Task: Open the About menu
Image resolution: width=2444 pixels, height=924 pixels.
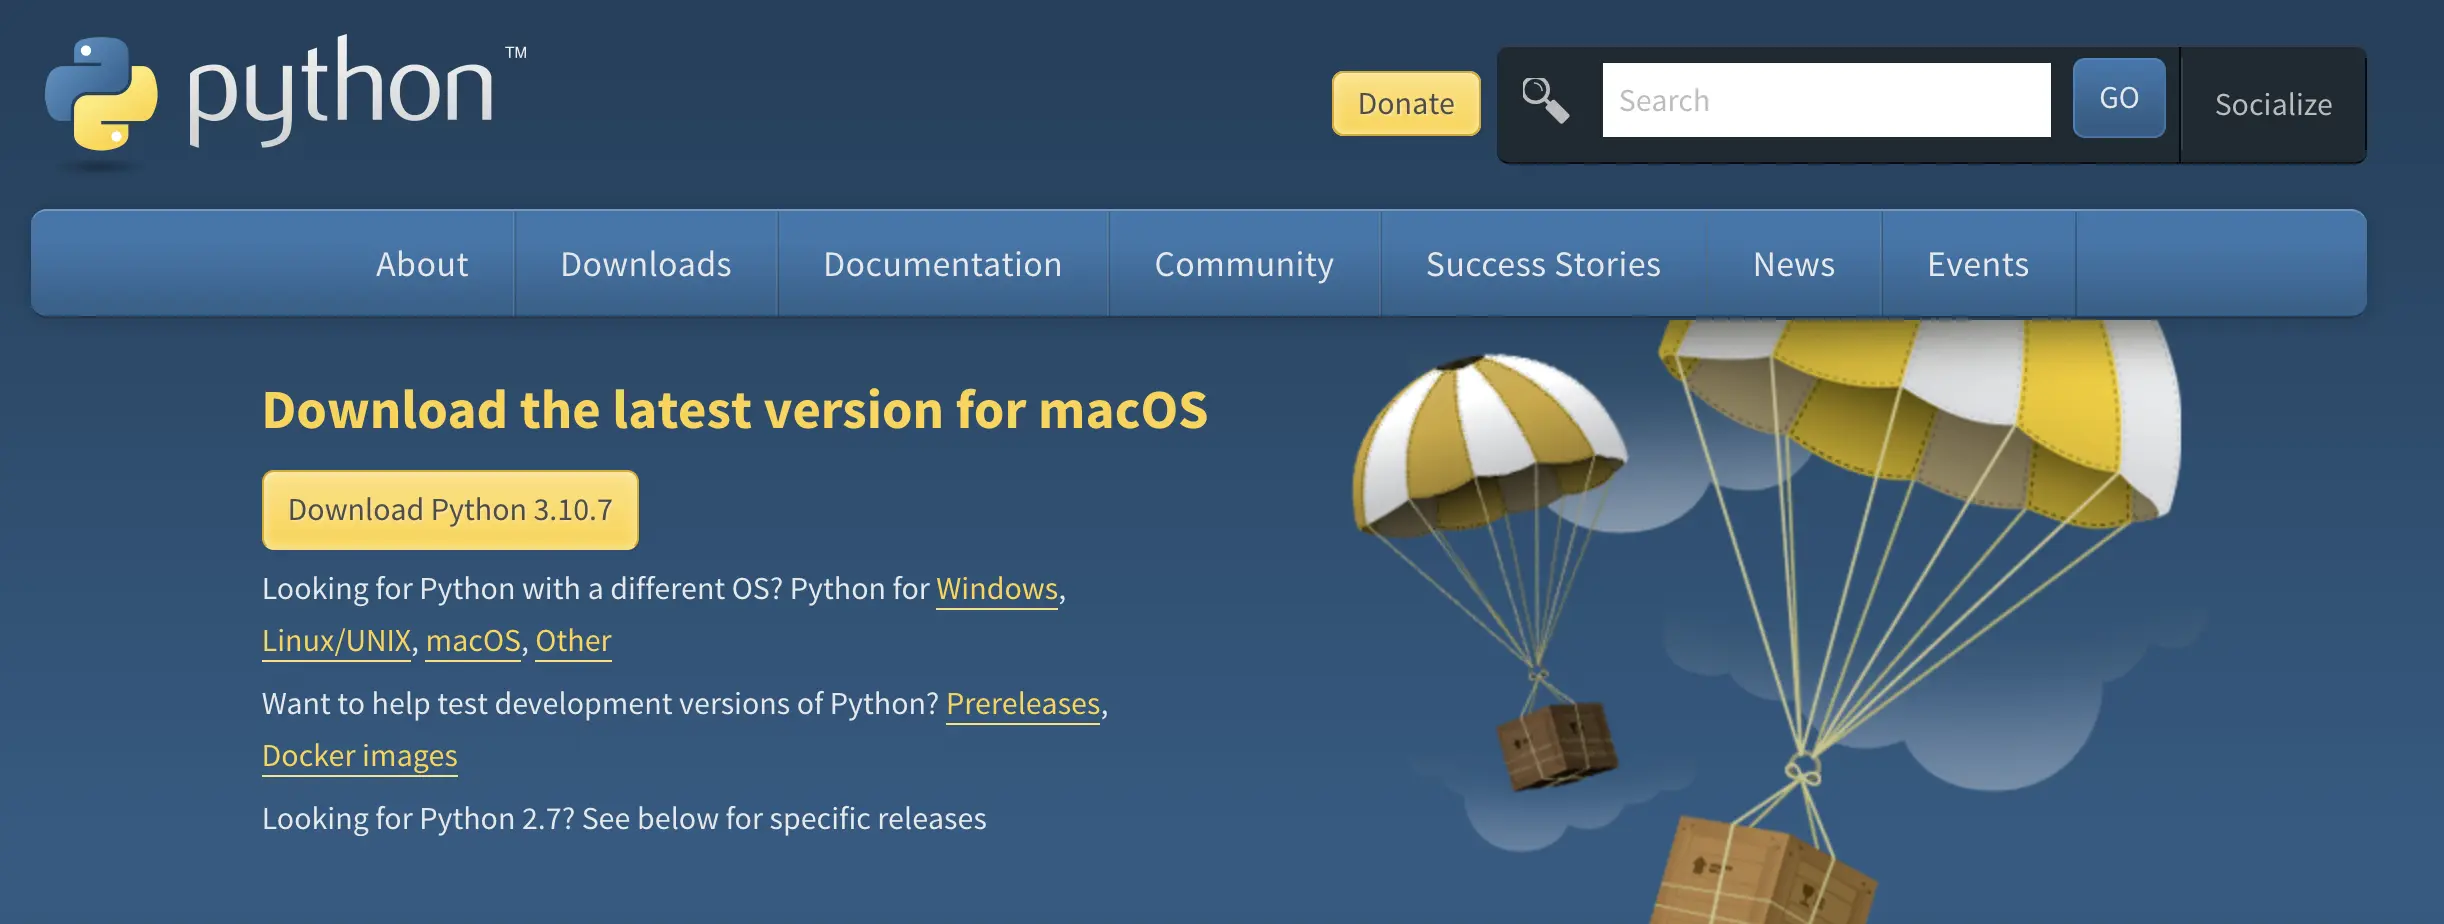Action: coord(421,263)
